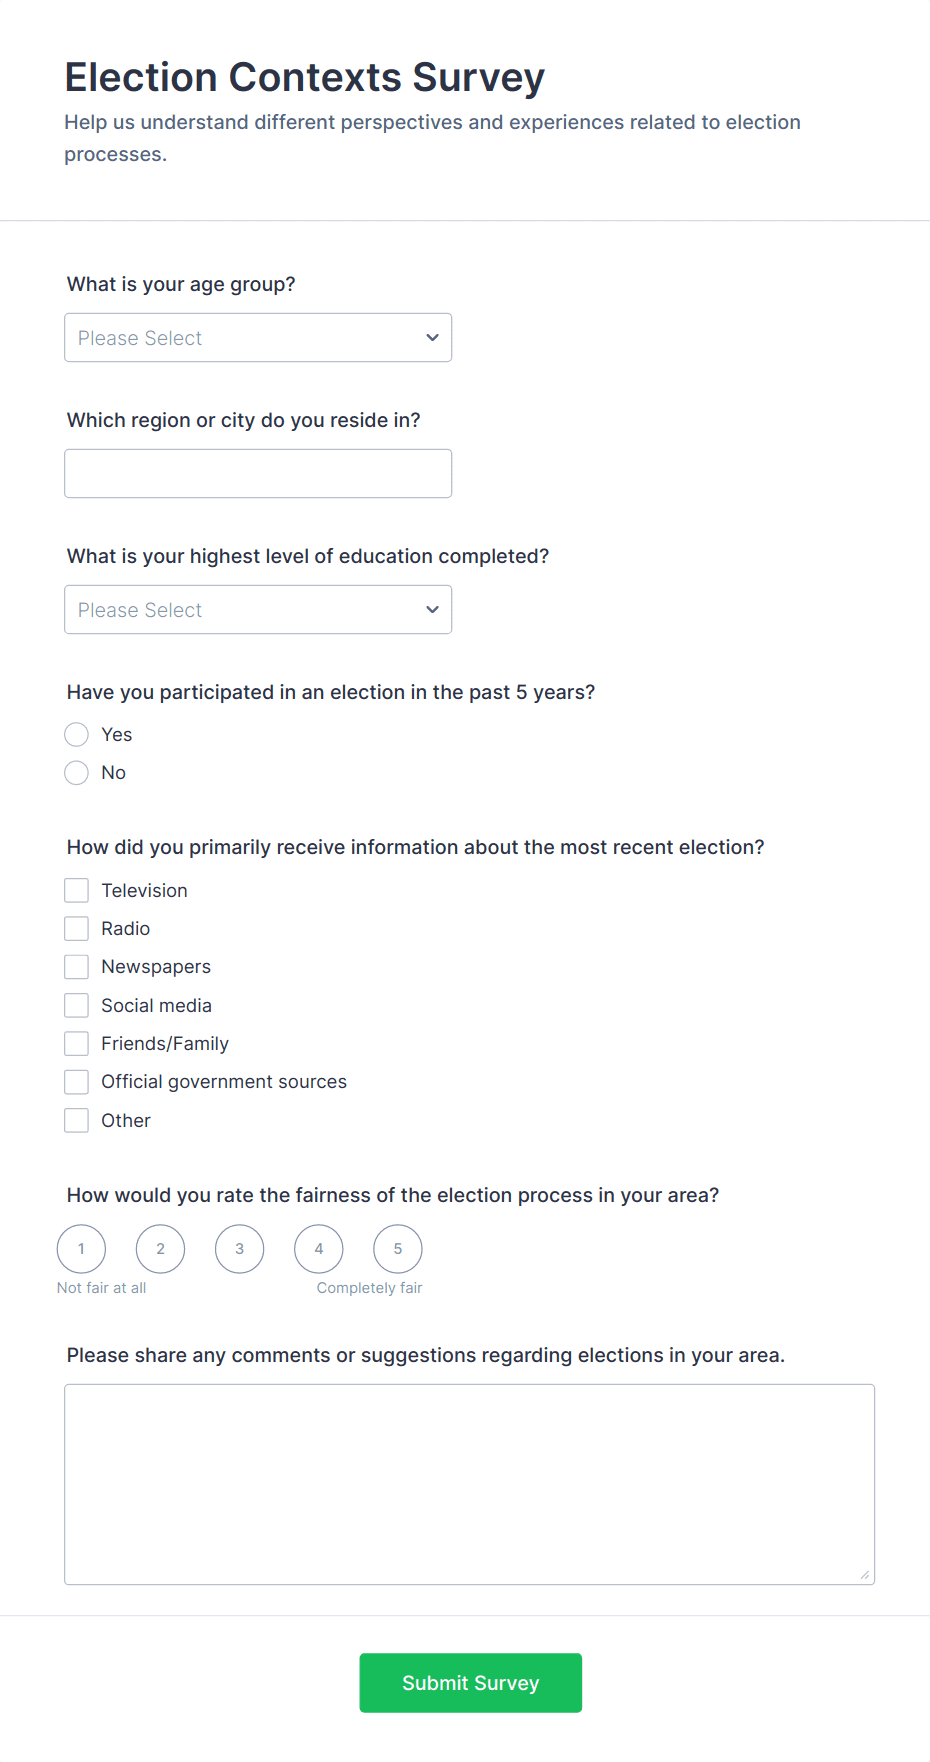This screenshot has height=1762, width=930.
Task: Enable the Newspapers checkbox
Action: (x=77, y=967)
